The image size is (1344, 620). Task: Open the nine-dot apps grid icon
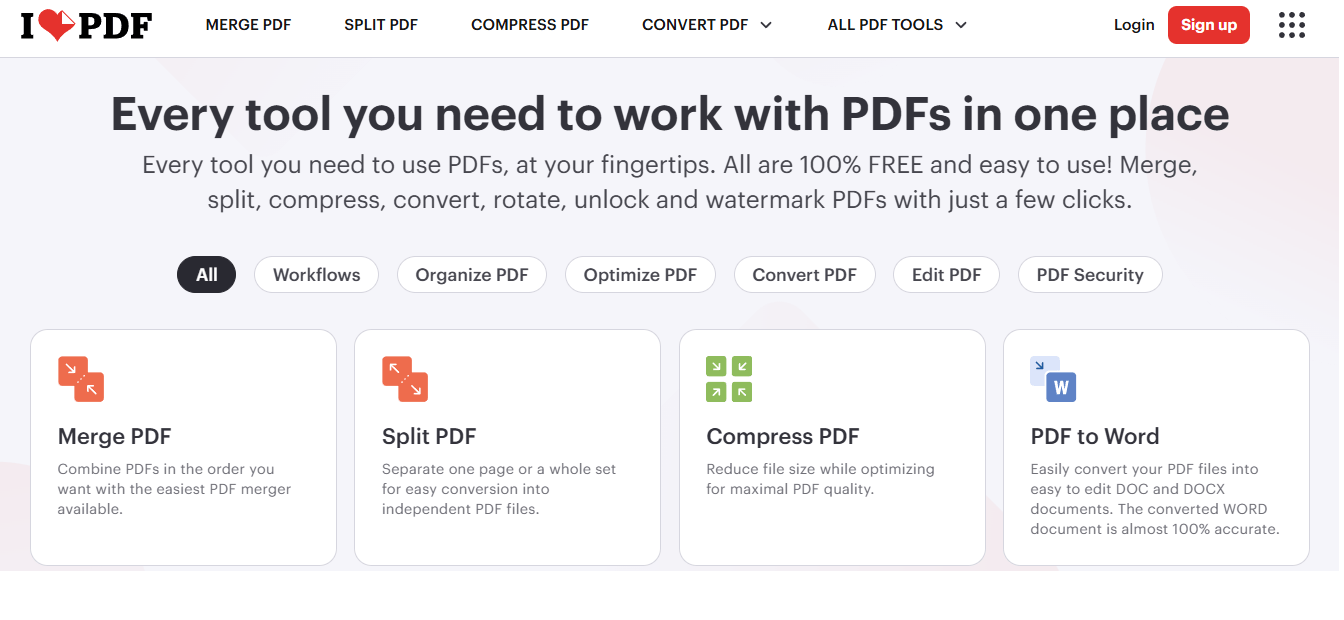(1292, 25)
